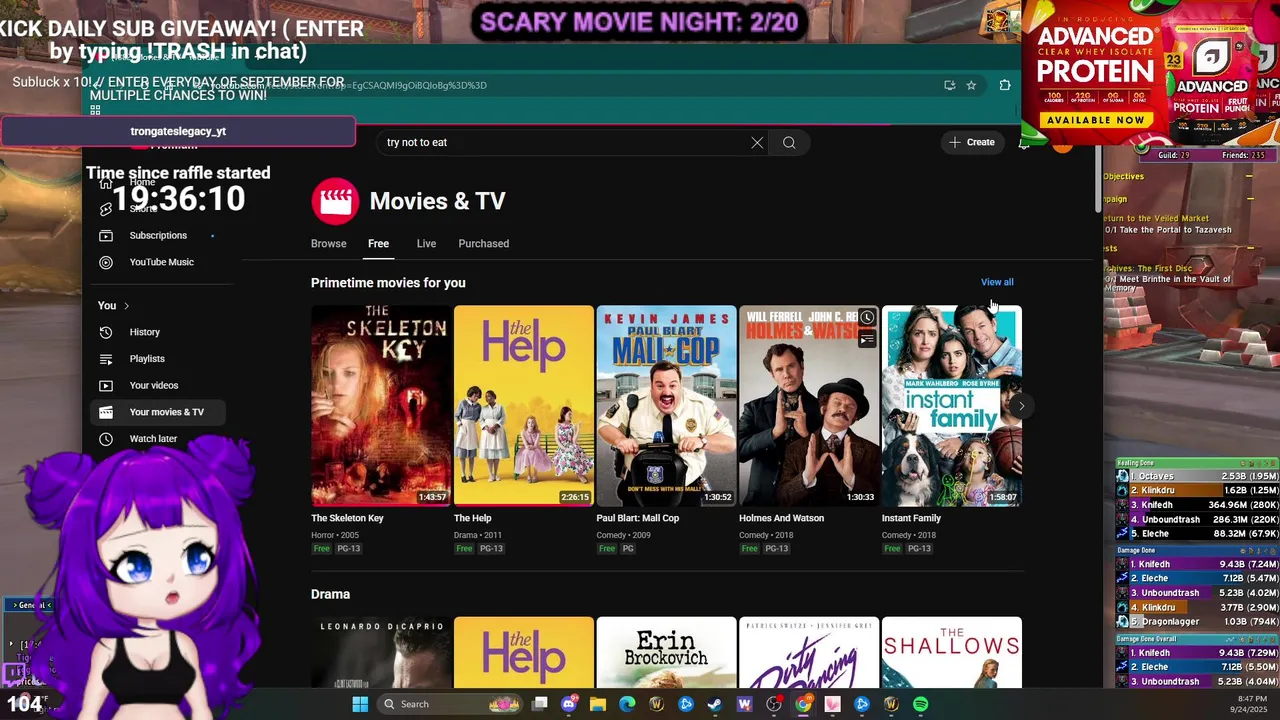Click The Help poster in the Drama row
This screenshot has height=720, width=1280.
pos(523,652)
